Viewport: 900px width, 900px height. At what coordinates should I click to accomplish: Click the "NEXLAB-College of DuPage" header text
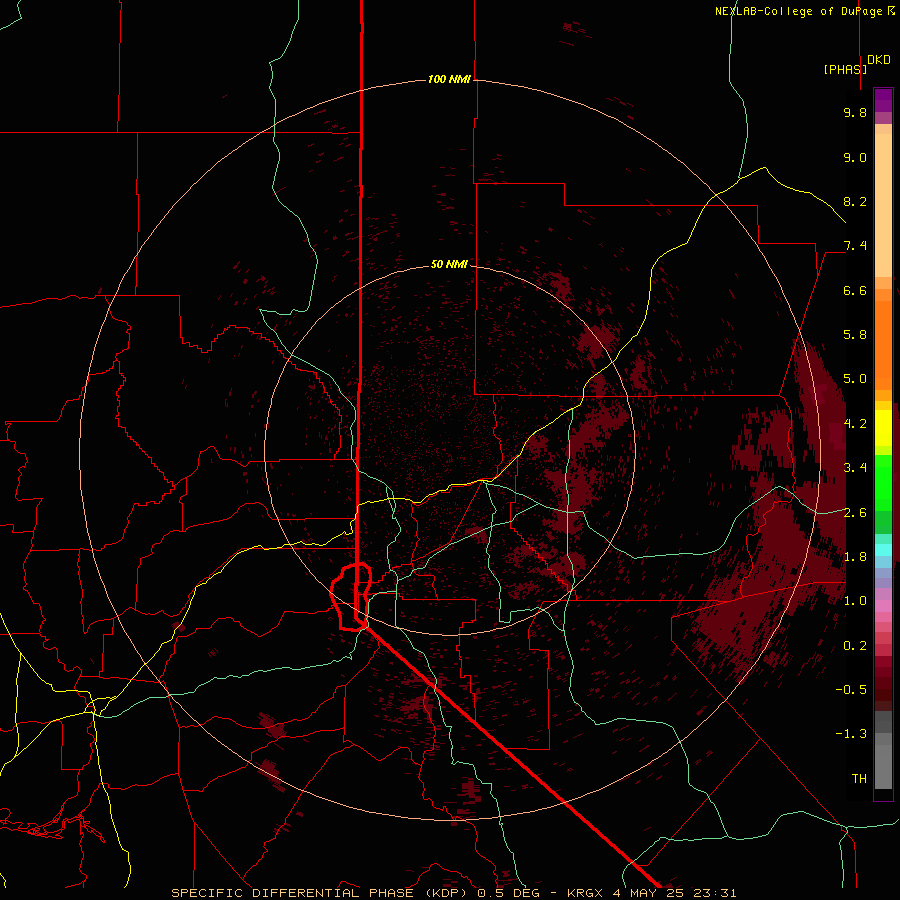coord(800,11)
